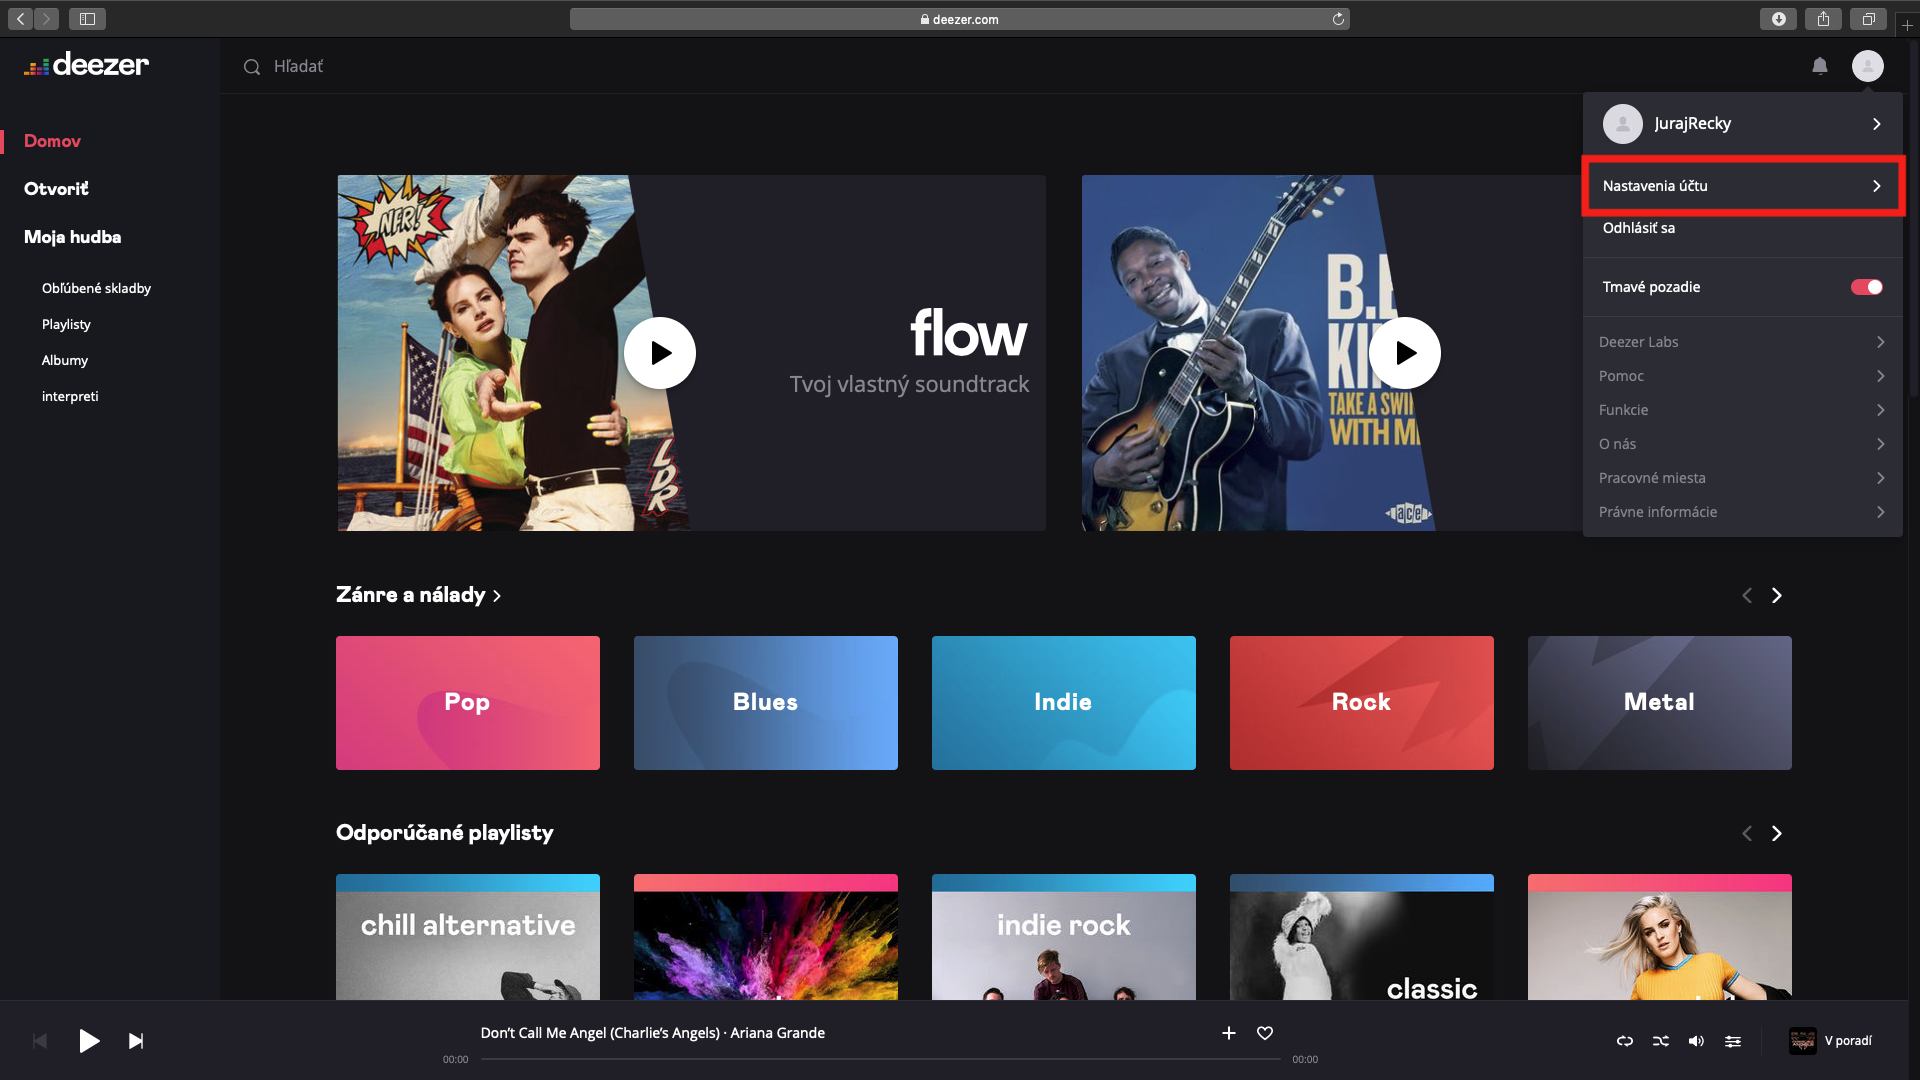The width and height of the screenshot is (1920, 1080).
Task: Show next recommended playlists
Action: (x=1777, y=833)
